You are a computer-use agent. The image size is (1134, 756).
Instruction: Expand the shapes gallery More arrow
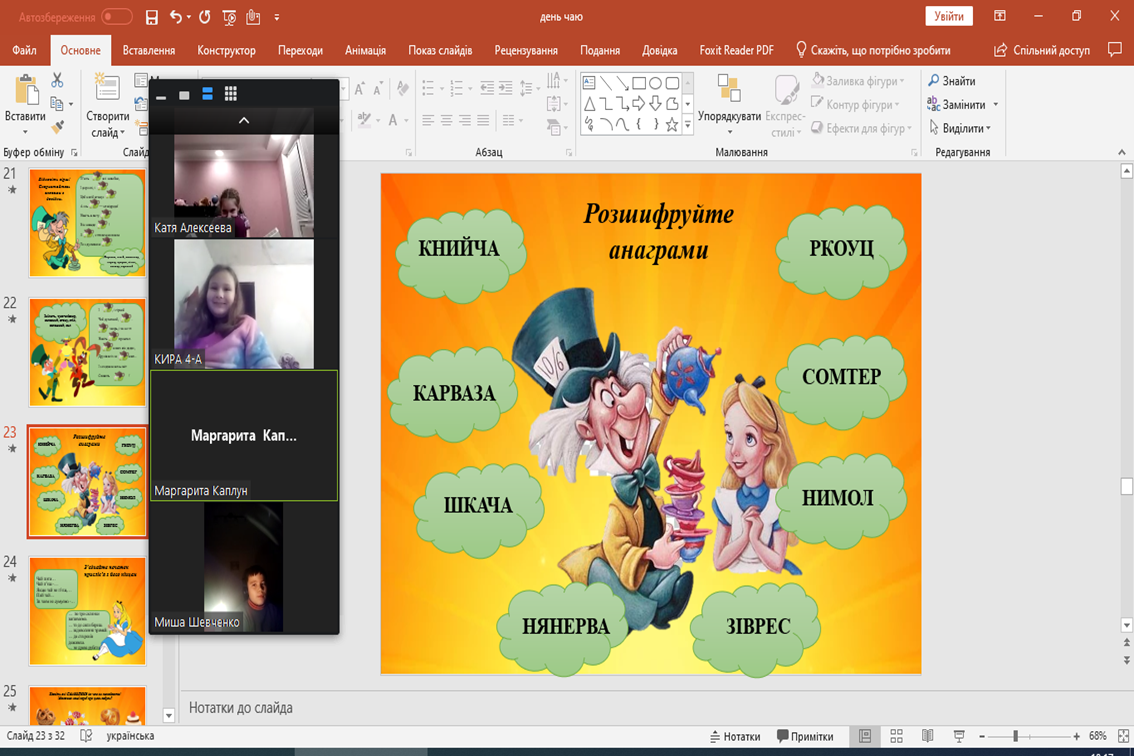coord(688,125)
